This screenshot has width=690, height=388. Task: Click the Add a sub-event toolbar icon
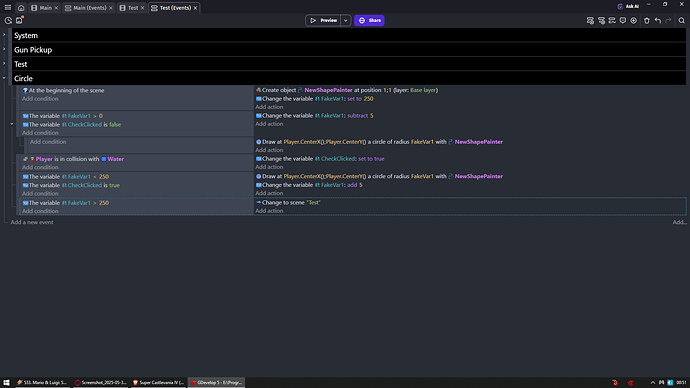pyautogui.click(x=601, y=21)
